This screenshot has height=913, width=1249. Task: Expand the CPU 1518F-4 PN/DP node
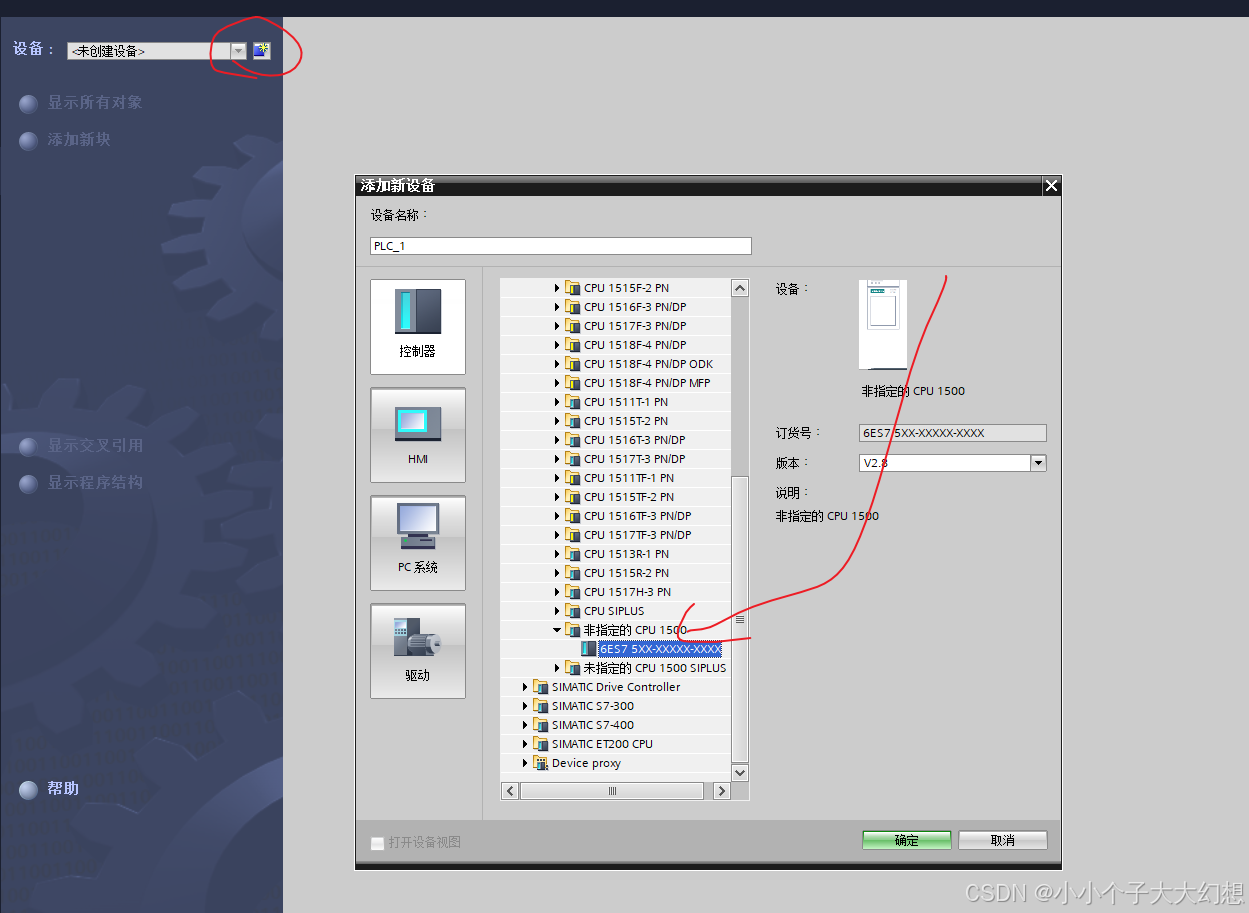[557, 345]
